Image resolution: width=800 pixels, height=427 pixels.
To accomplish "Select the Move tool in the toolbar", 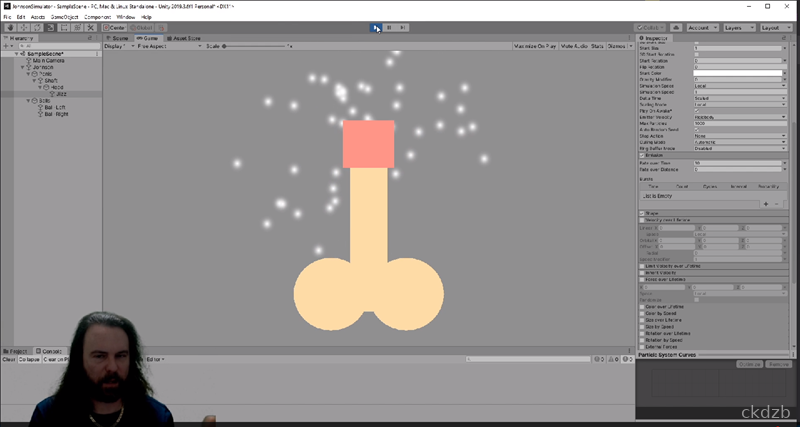I will (24, 28).
